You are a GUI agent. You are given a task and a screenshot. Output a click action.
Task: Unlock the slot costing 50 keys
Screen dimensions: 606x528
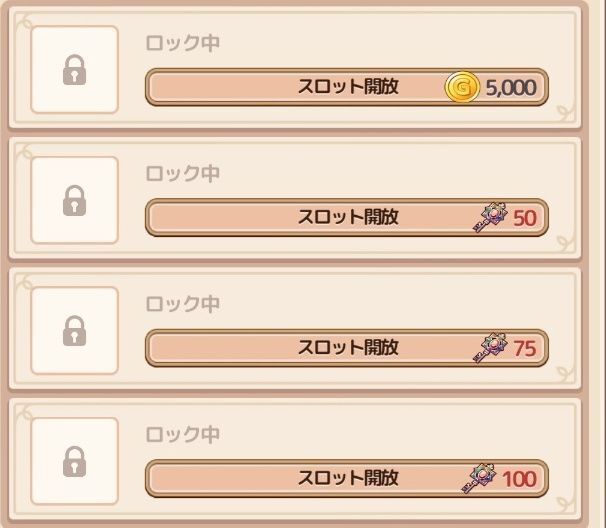point(347,217)
